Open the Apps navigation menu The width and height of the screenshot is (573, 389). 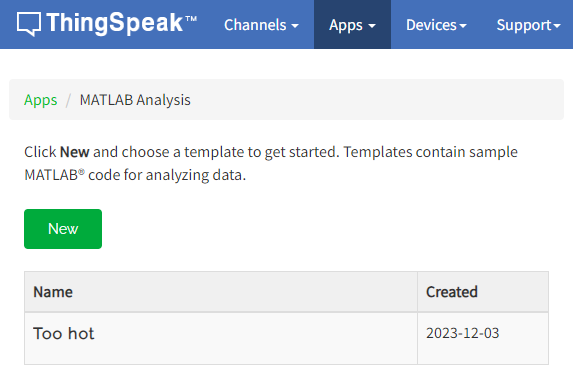352,24
